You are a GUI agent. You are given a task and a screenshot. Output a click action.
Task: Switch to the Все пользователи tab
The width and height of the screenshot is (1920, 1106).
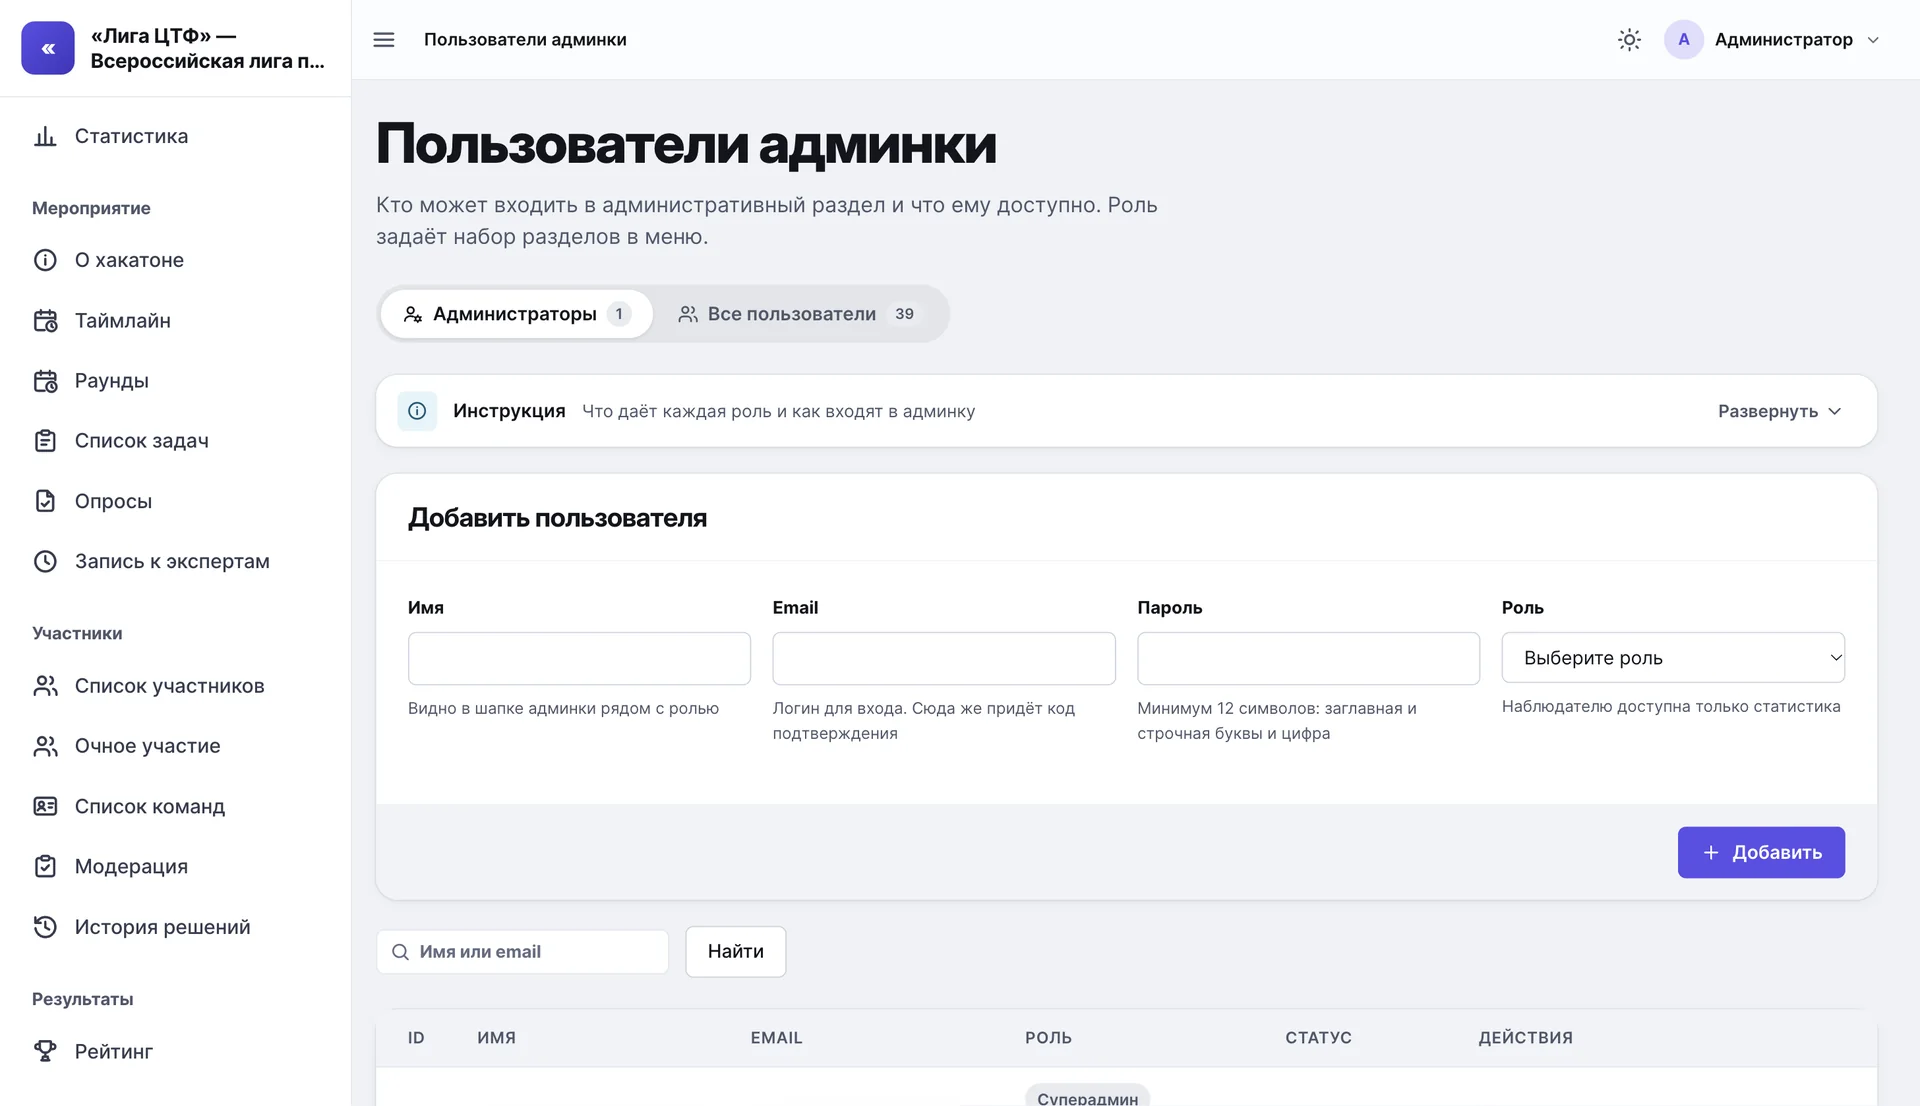click(798, 314)
